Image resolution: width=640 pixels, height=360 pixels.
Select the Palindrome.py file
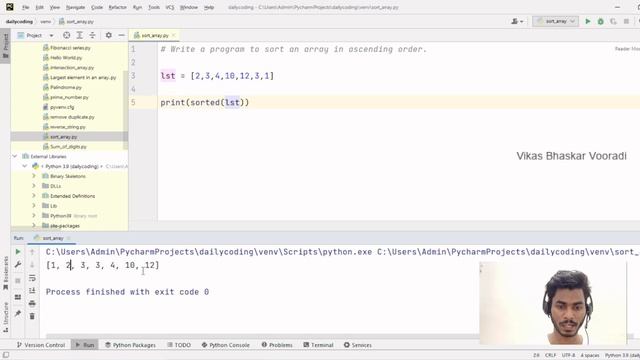[x=65, y=87]
